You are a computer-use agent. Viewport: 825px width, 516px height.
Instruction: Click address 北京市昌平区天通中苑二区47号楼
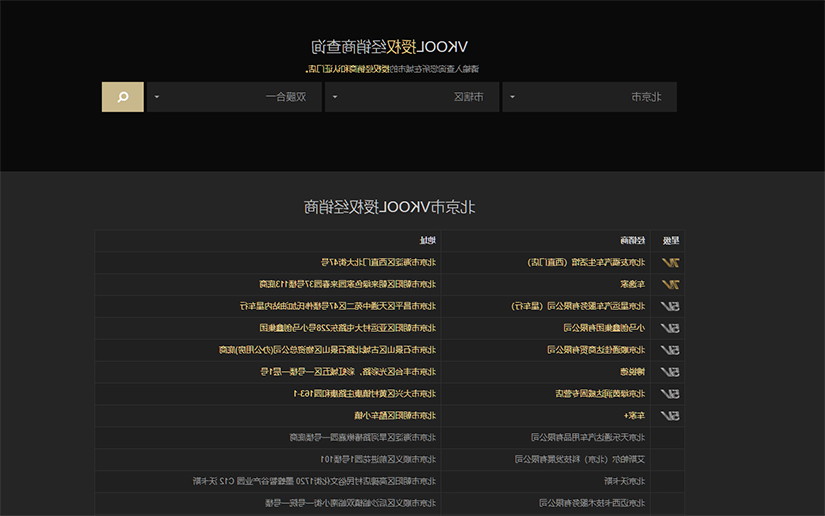(x=338, y=306)
